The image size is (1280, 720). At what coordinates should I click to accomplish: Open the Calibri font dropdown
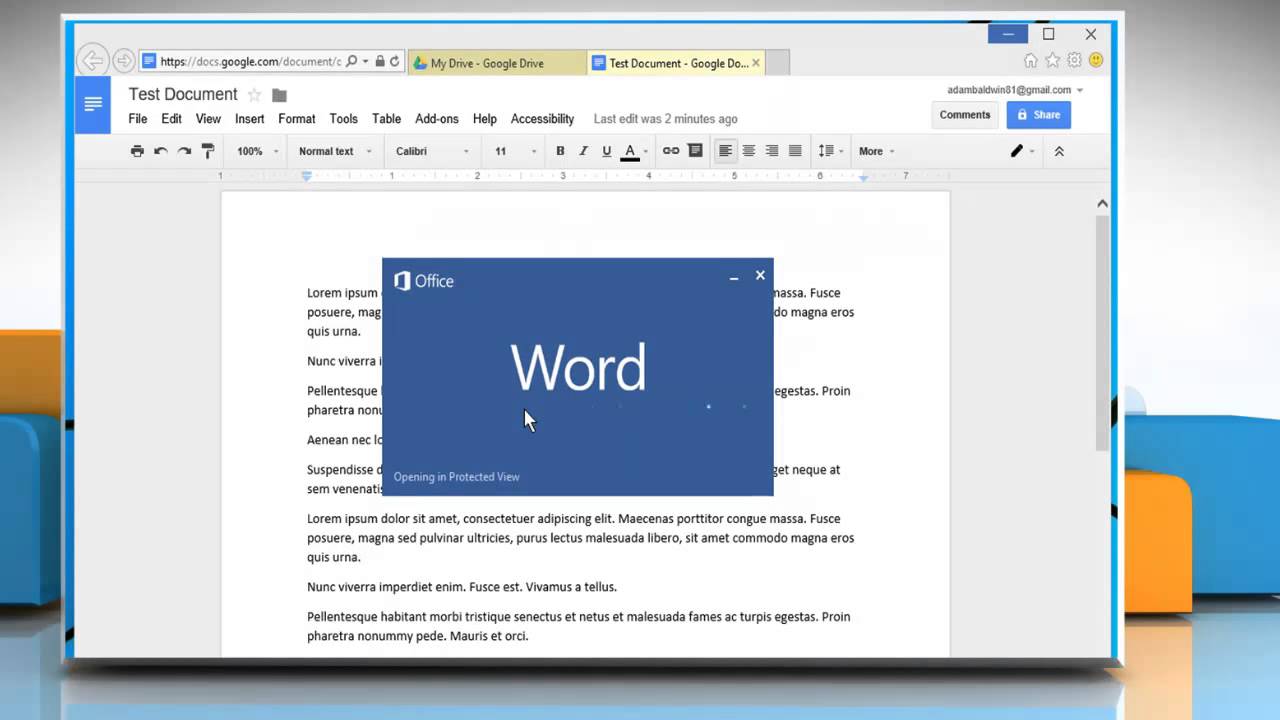point(432,151)
